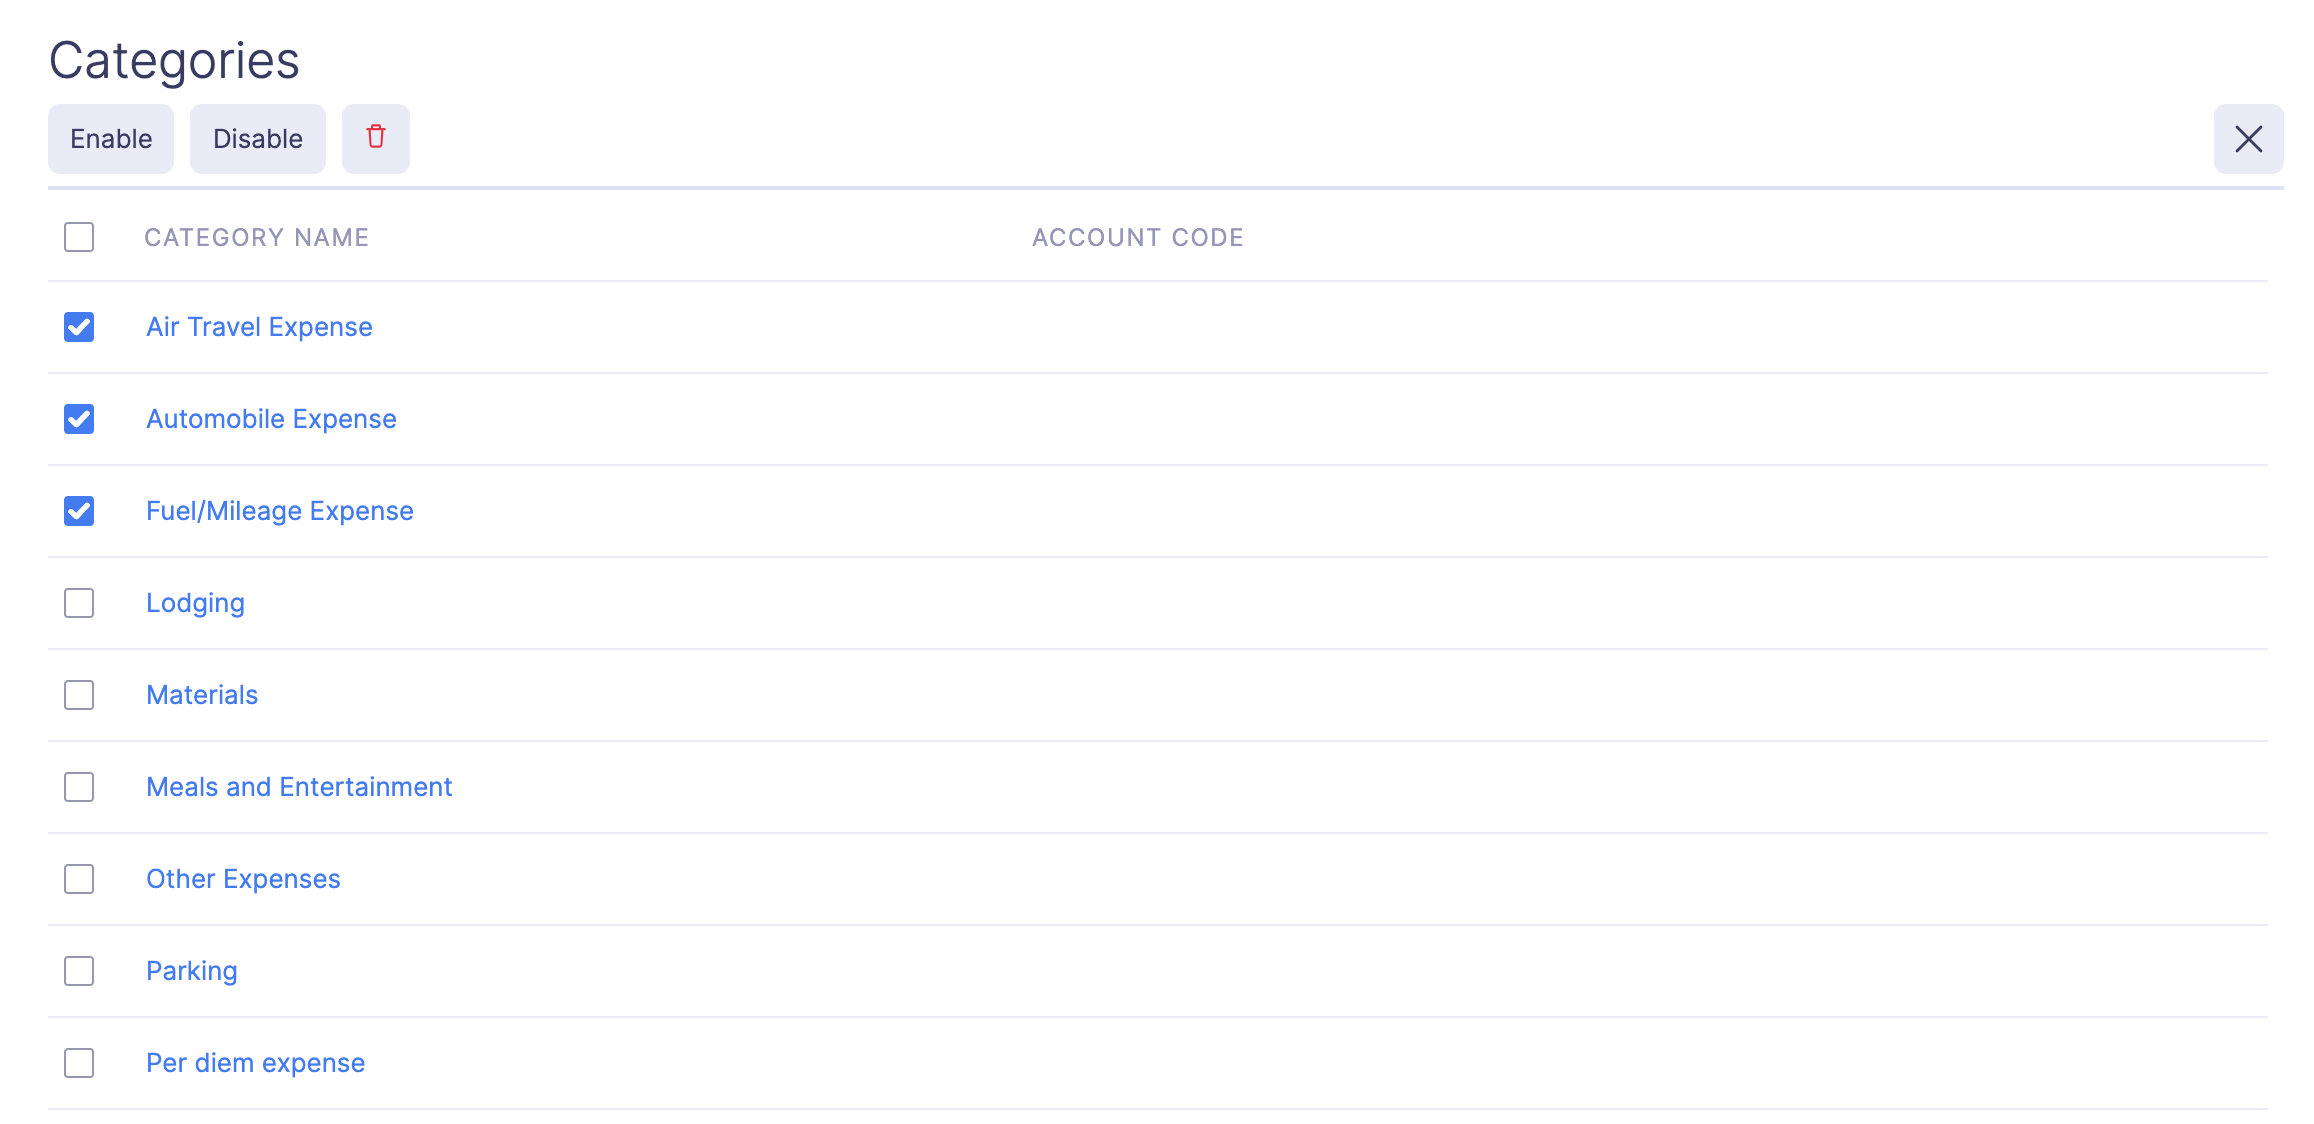Click the red delete trash icon
Screen dimensions: 2314x1124
tap(376, 138)
